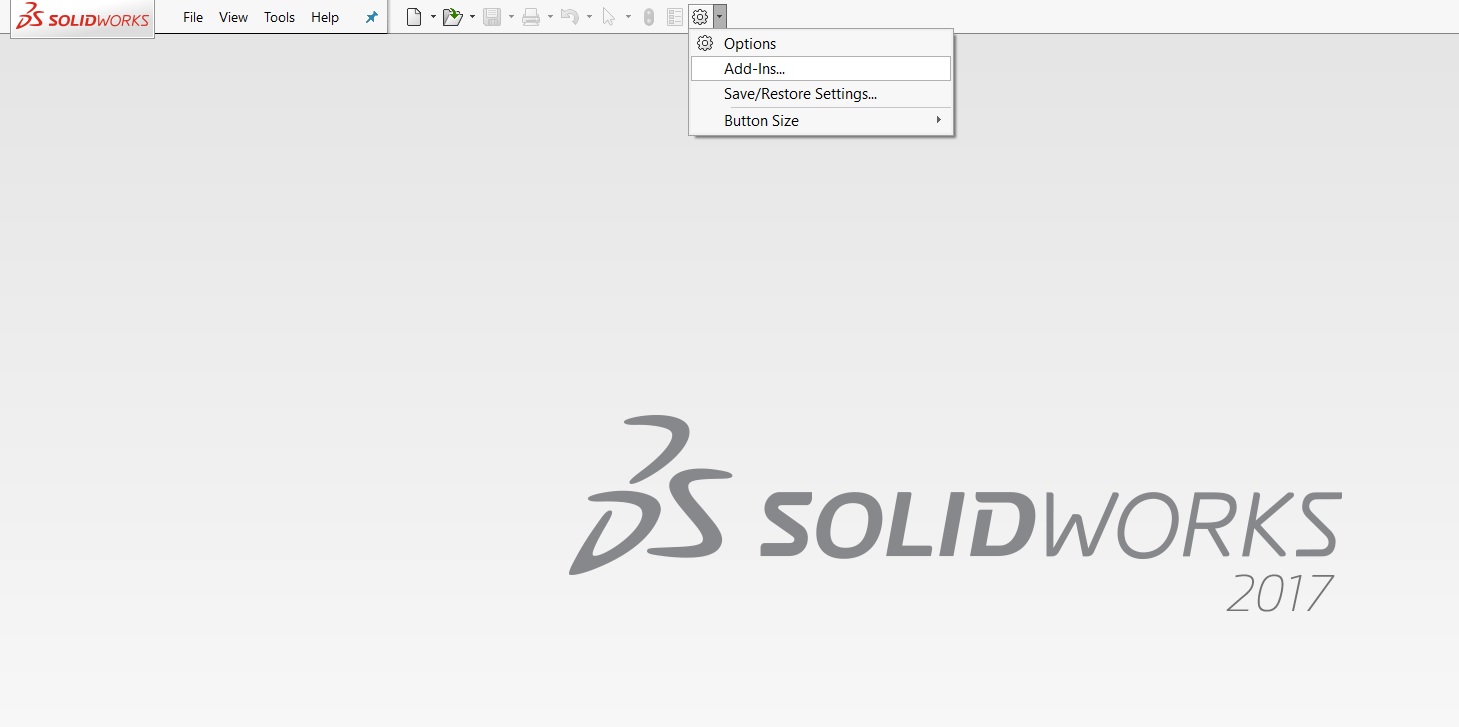The width and height of the screenshot is (1459, 727).
Task: Click the Save floppy disk icon
Action: [x=492, y=17]
